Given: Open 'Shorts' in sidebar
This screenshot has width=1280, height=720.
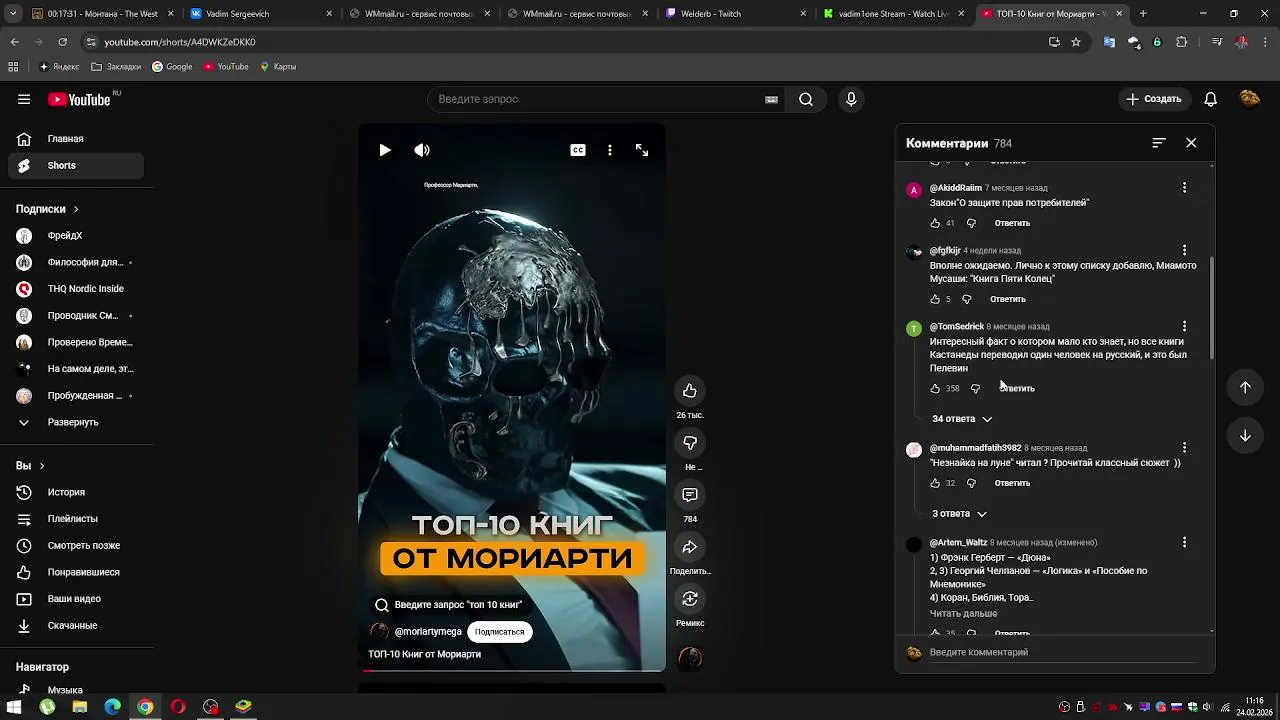Looking at the screenshot, I should click(76, 165).
